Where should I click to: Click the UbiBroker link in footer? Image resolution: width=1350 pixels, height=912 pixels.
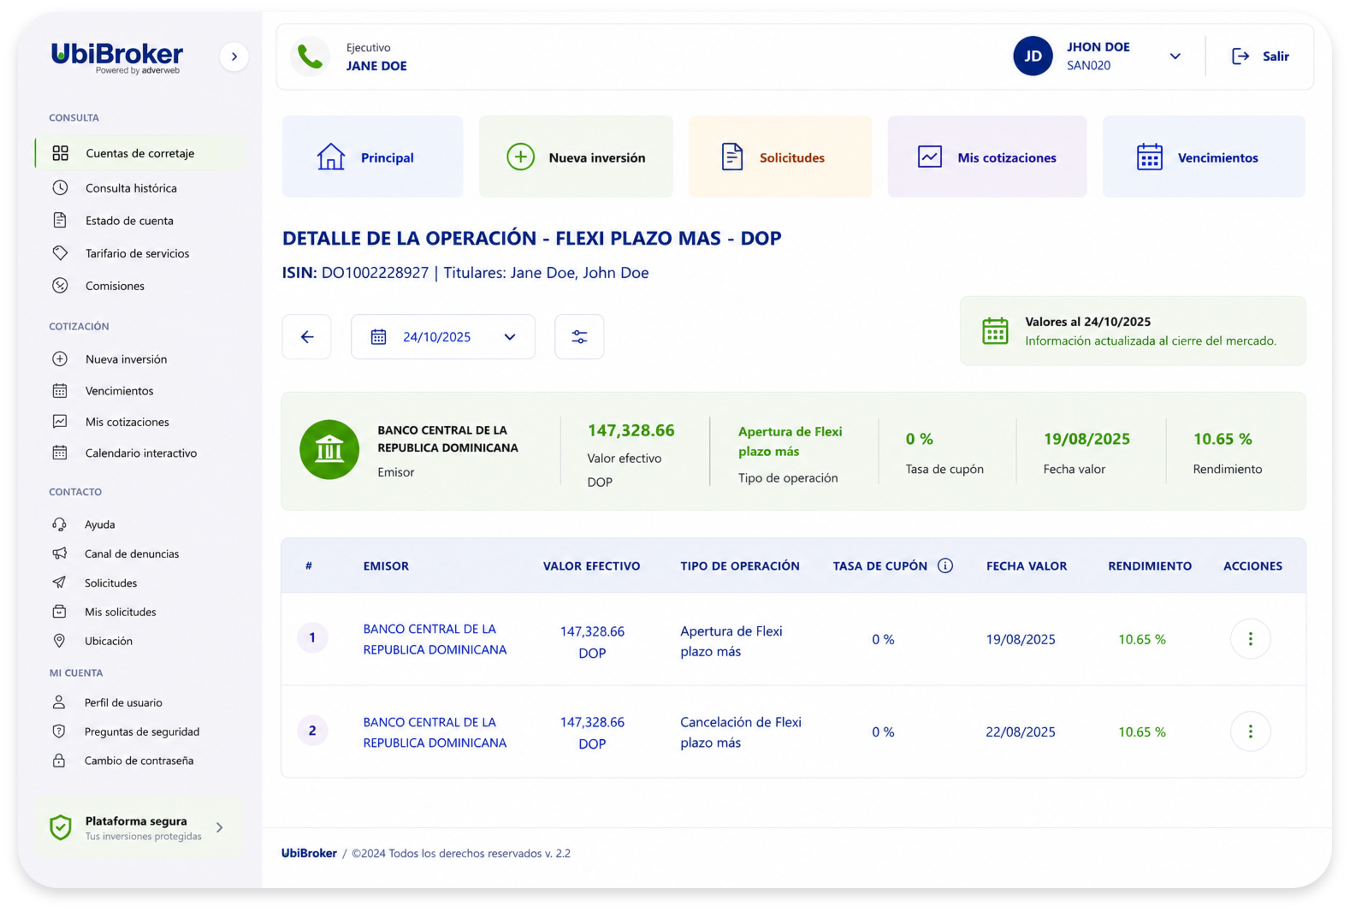(x=309, y=853)
